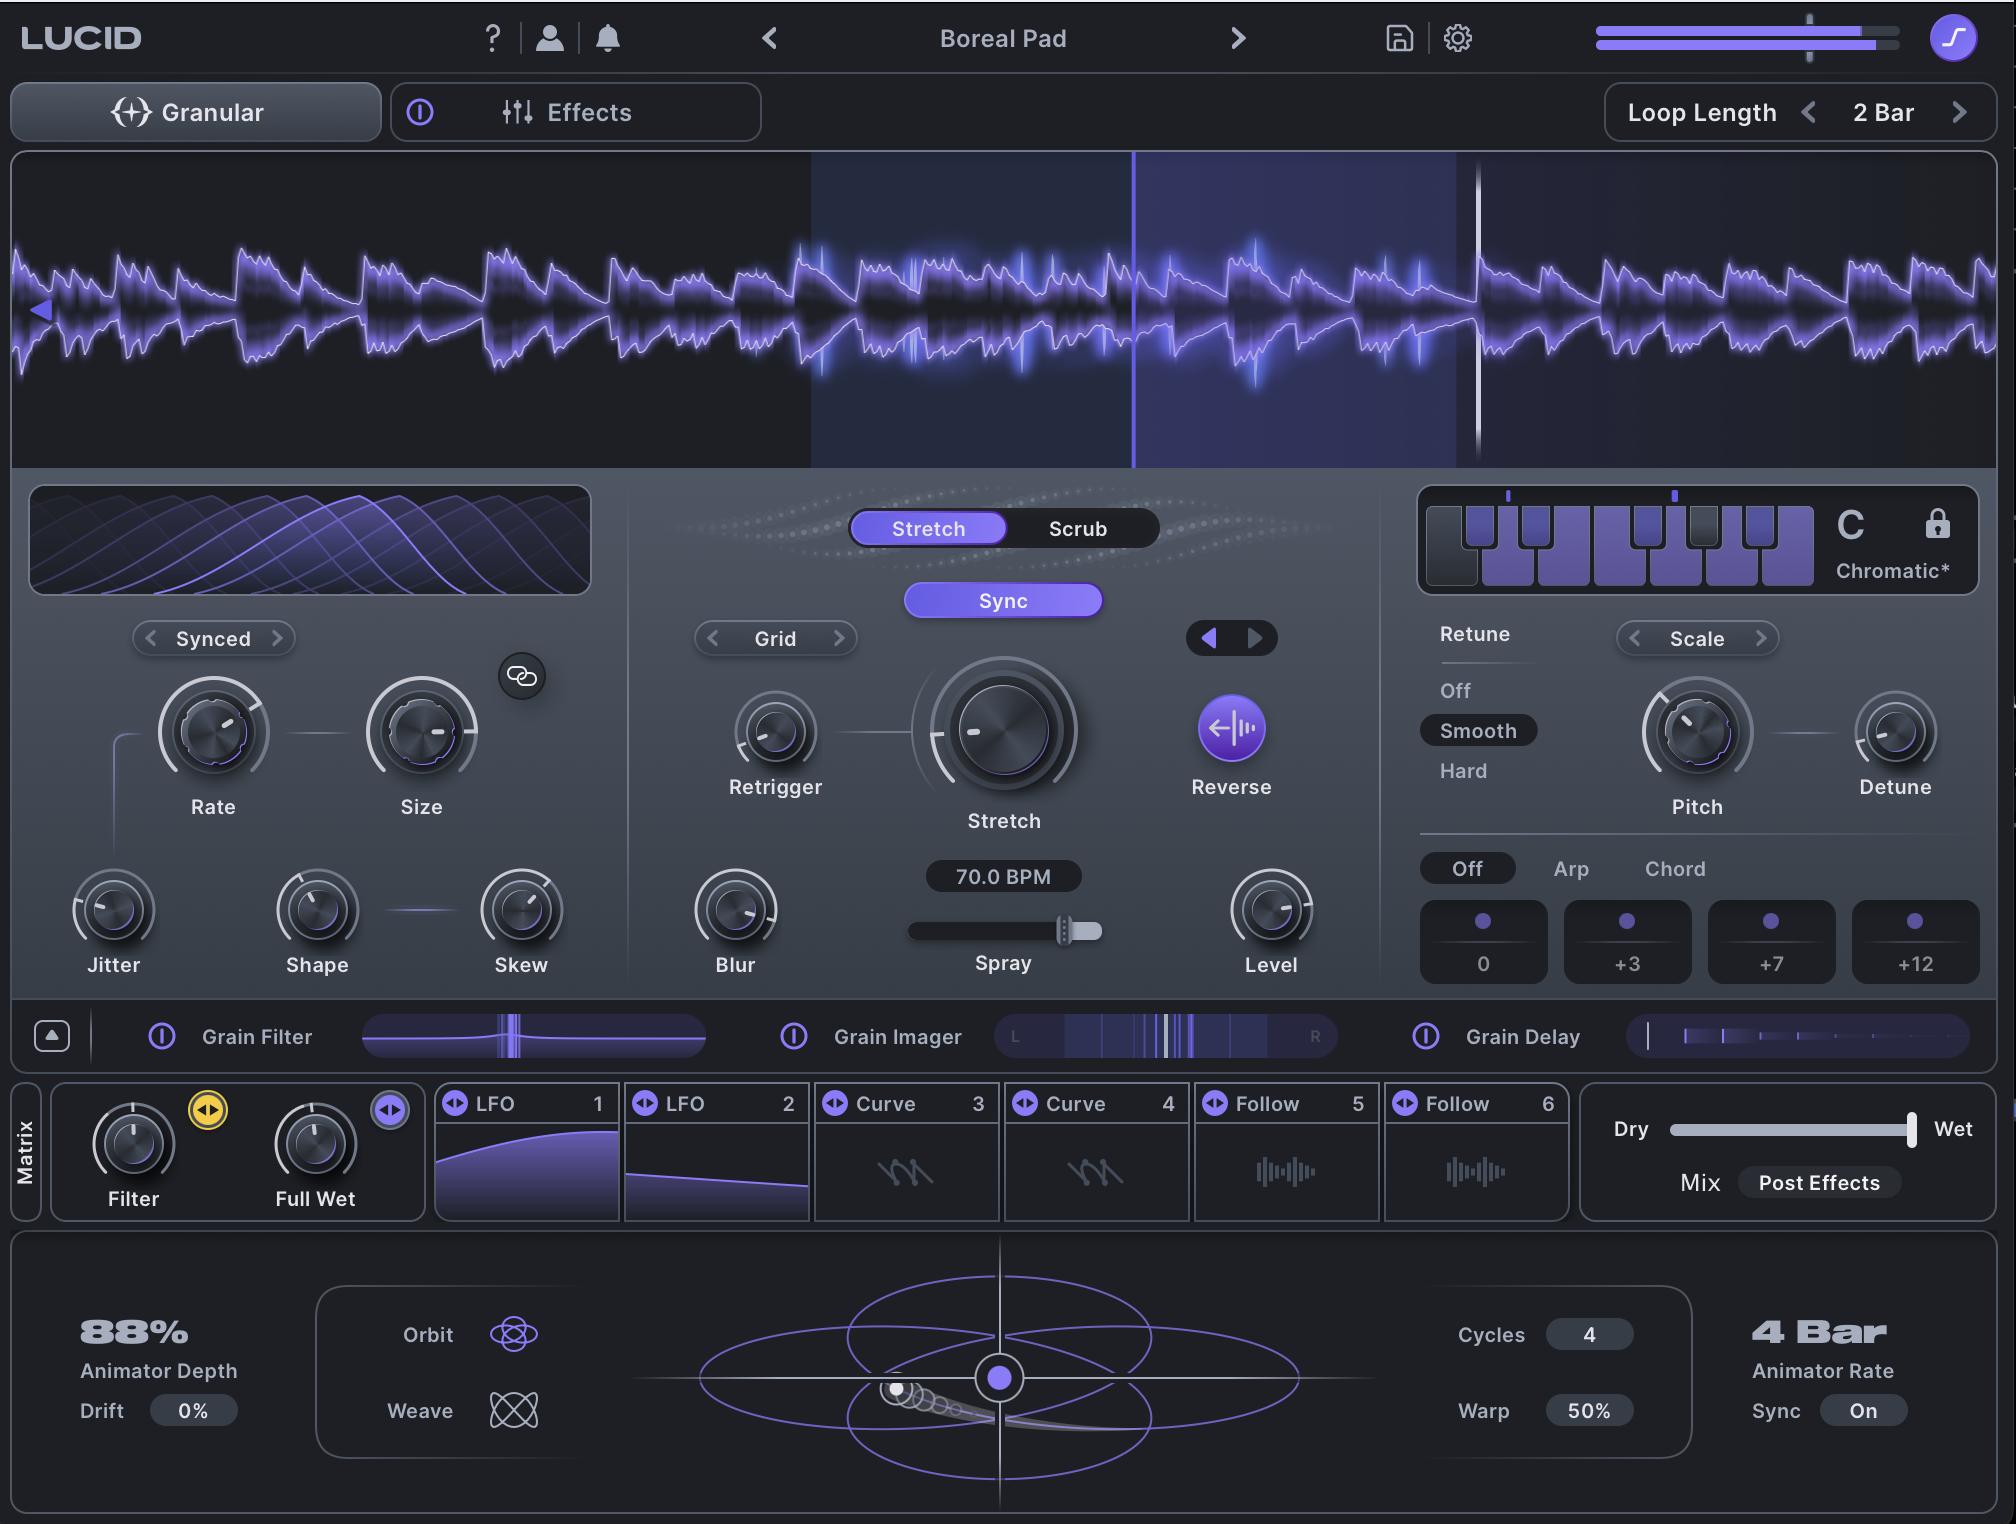The width and height of the screenshot is (2016, 1524).
Task: Click left chevron of Grid selector
Action: pos(712,638)
